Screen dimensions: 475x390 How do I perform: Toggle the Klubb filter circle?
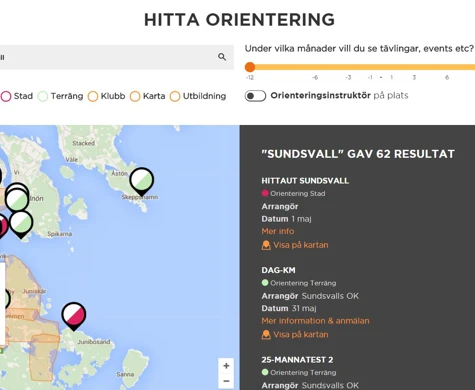(93, 96)
